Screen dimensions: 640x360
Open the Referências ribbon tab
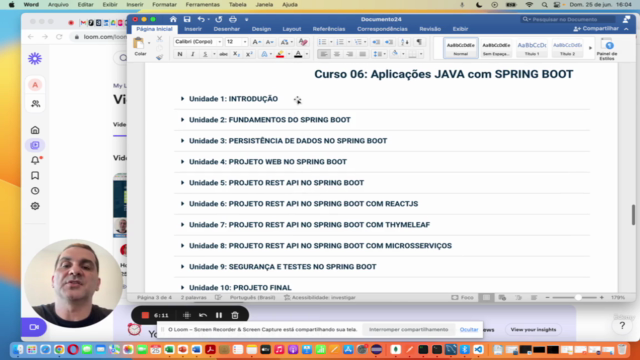coord(329,29)
